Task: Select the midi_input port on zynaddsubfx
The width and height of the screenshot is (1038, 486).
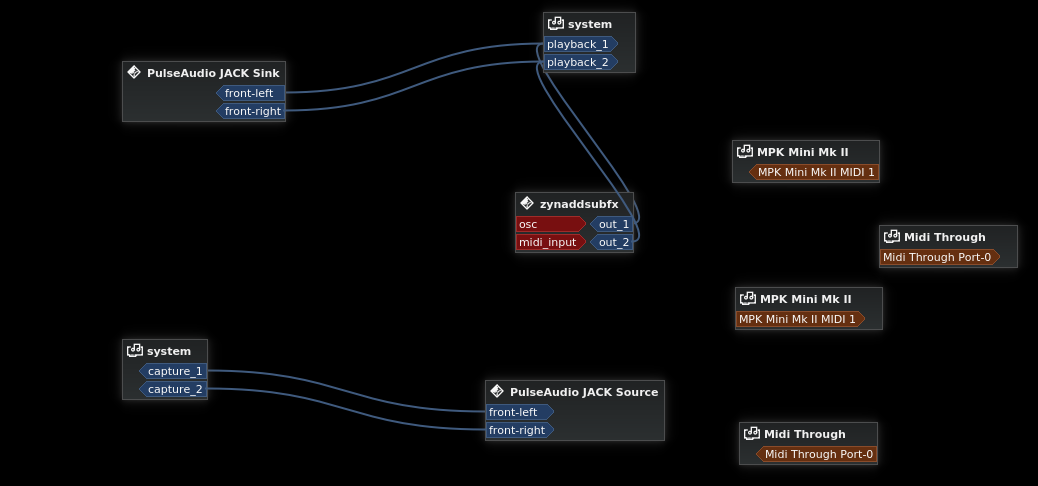Action: coord(551,242)
